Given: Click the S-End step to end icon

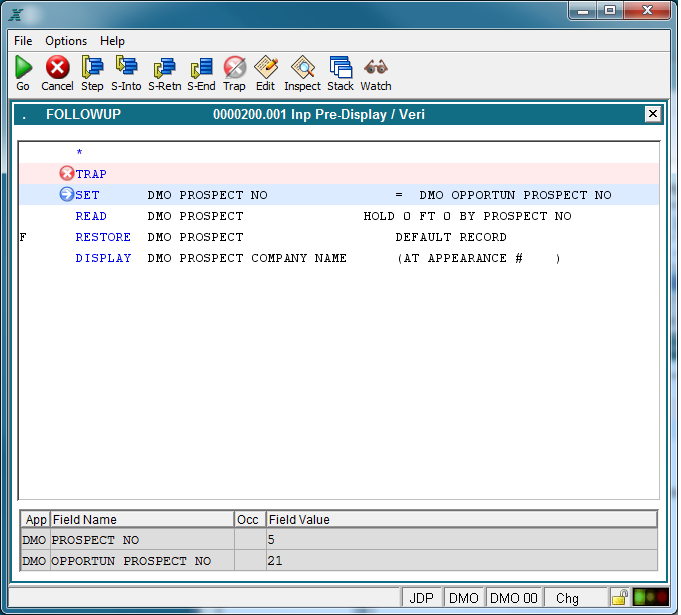Looking at the screenshot, I should tap(201, 68).
